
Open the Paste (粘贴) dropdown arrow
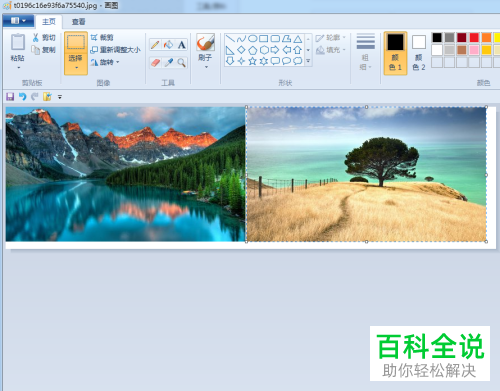click(19, 68)
